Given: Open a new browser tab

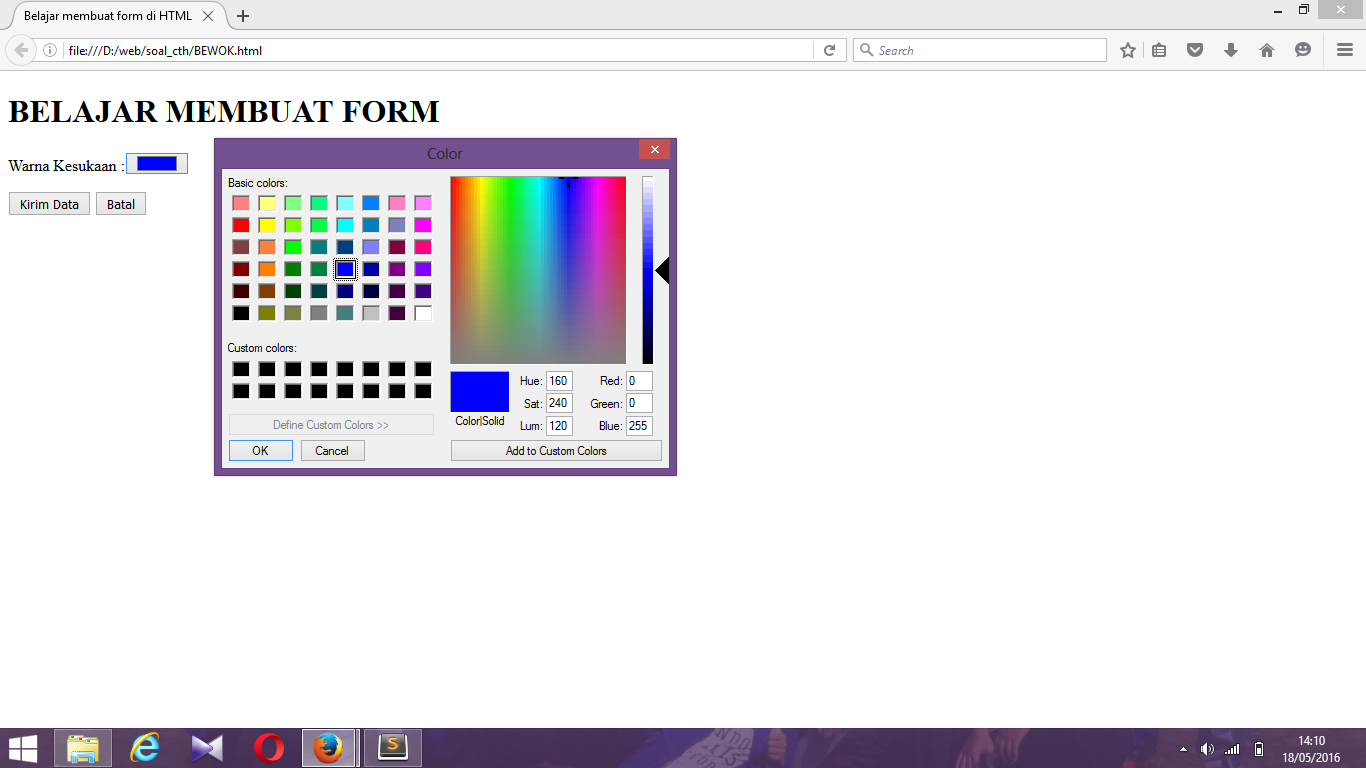Looking at the screenshot, I should [242, 16].
